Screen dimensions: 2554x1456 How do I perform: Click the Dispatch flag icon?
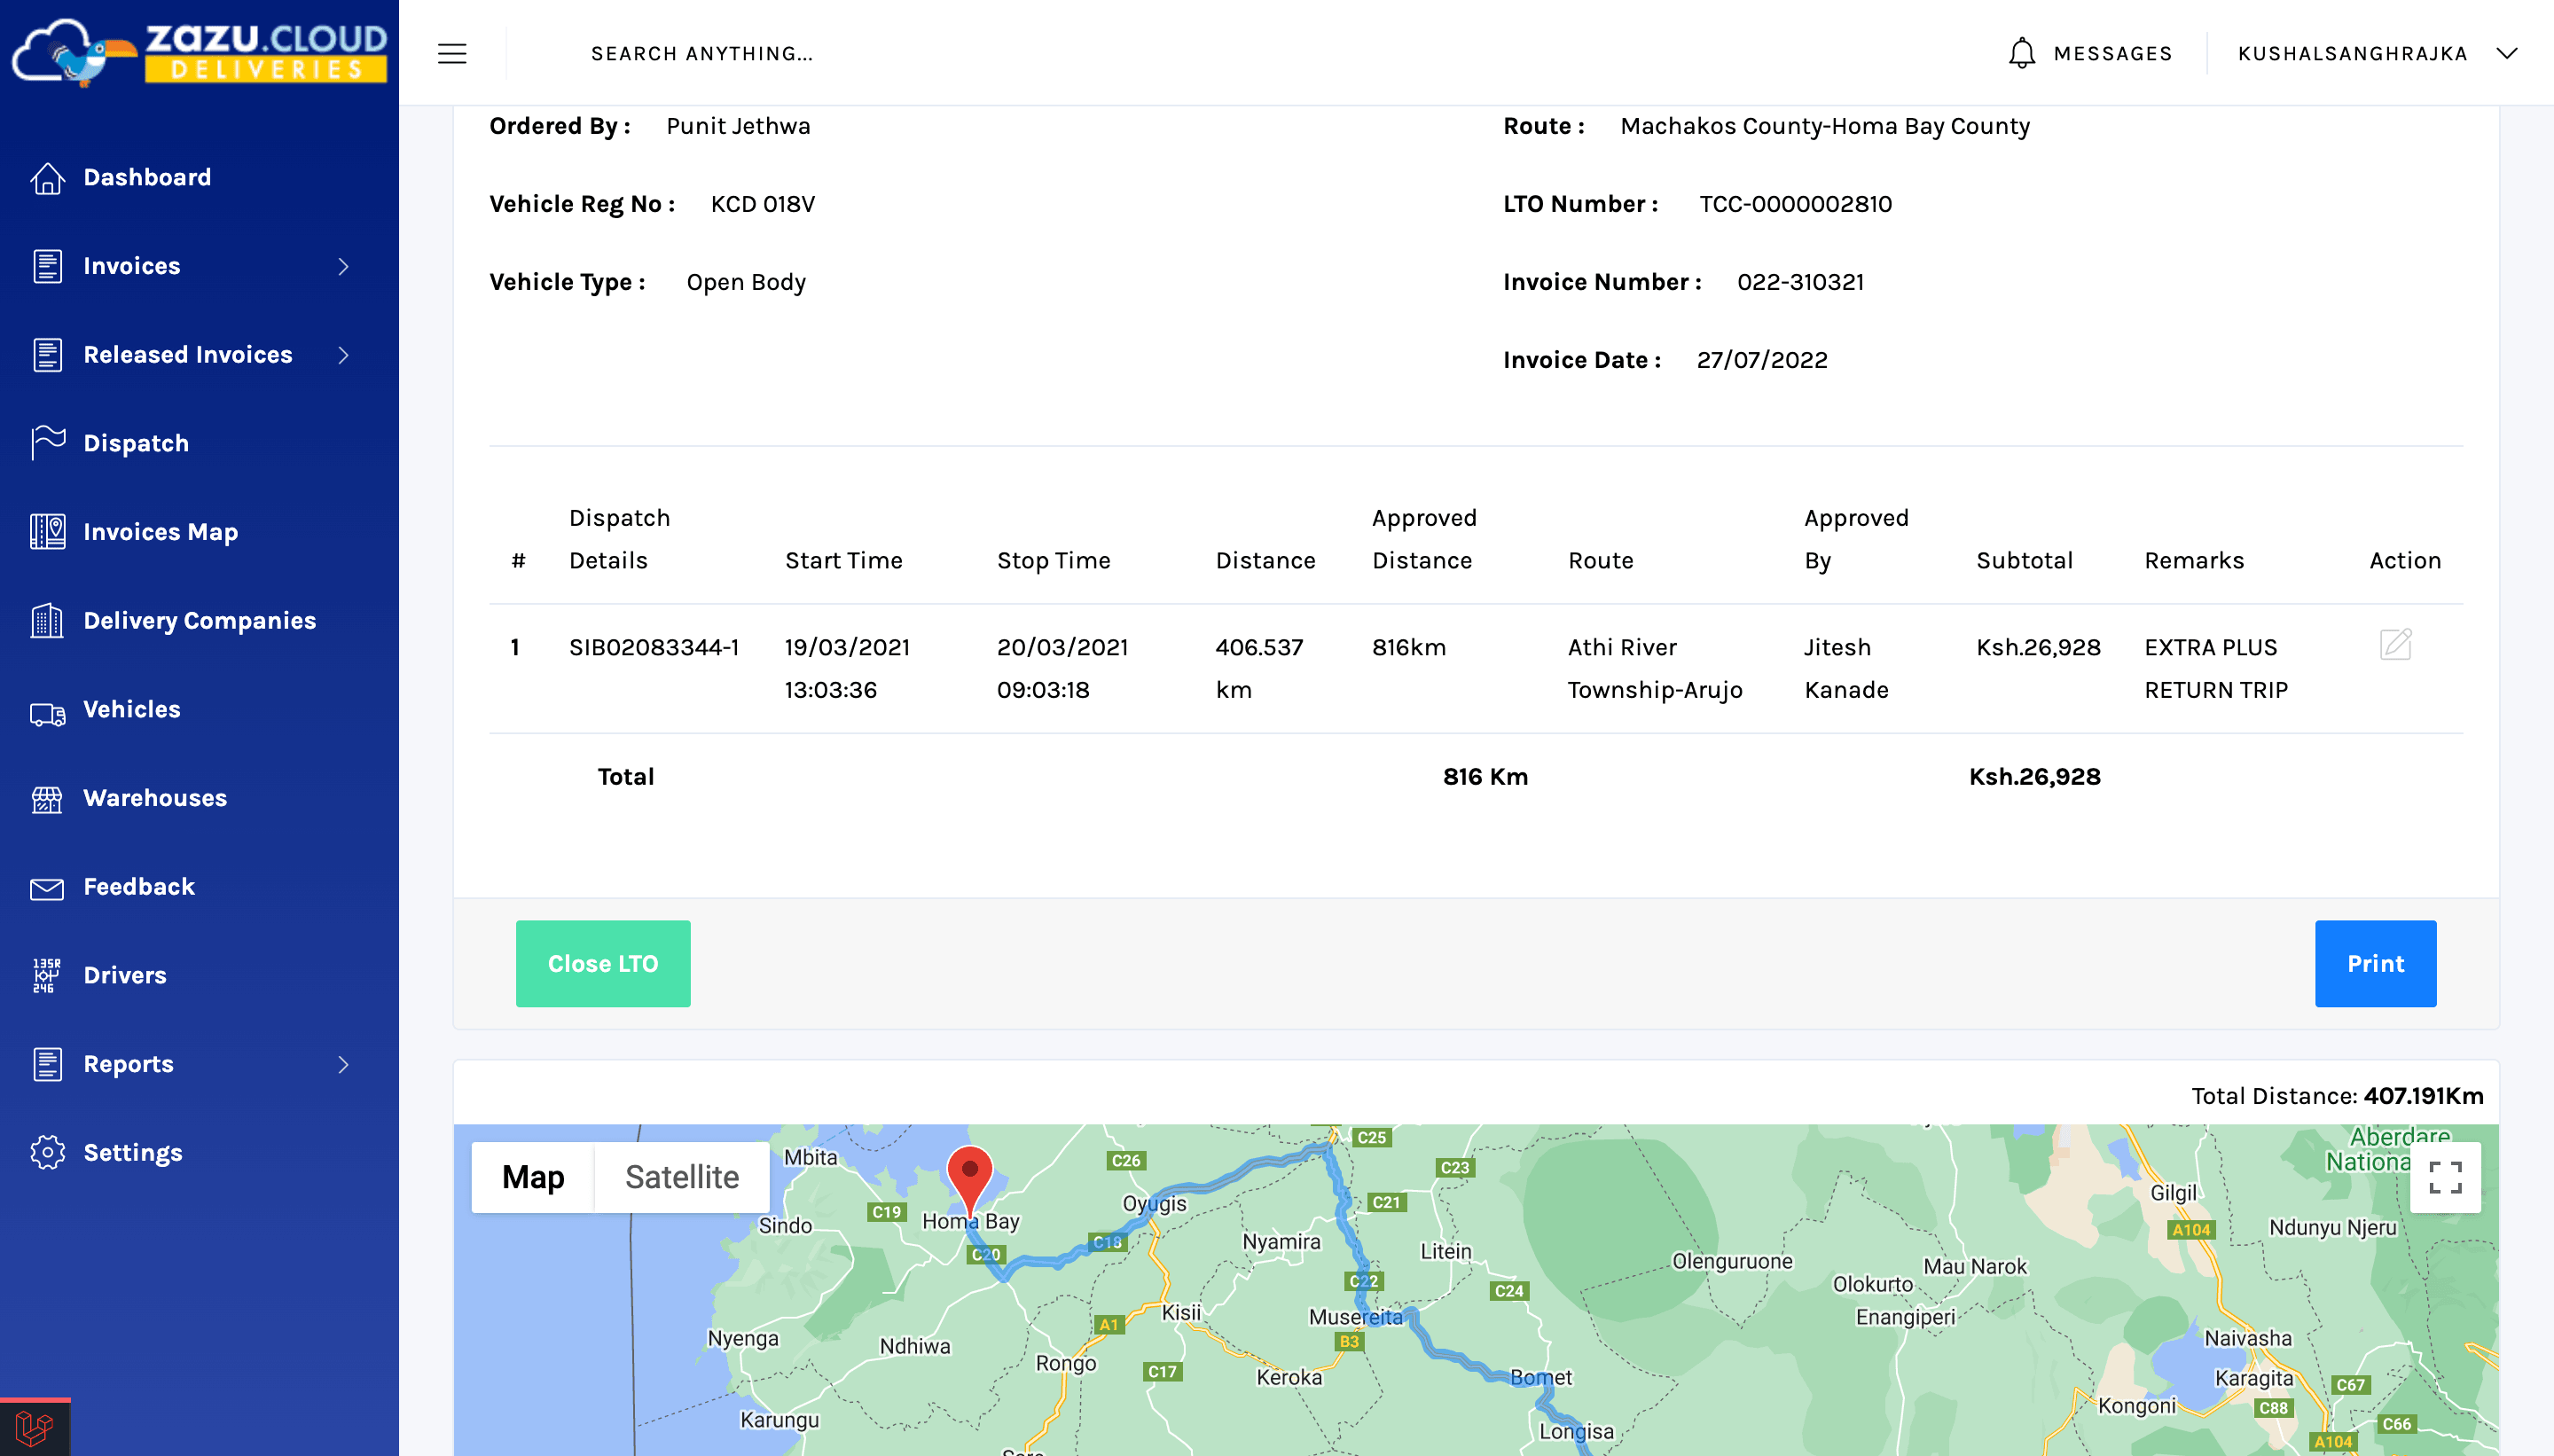[x=47, y=443]
